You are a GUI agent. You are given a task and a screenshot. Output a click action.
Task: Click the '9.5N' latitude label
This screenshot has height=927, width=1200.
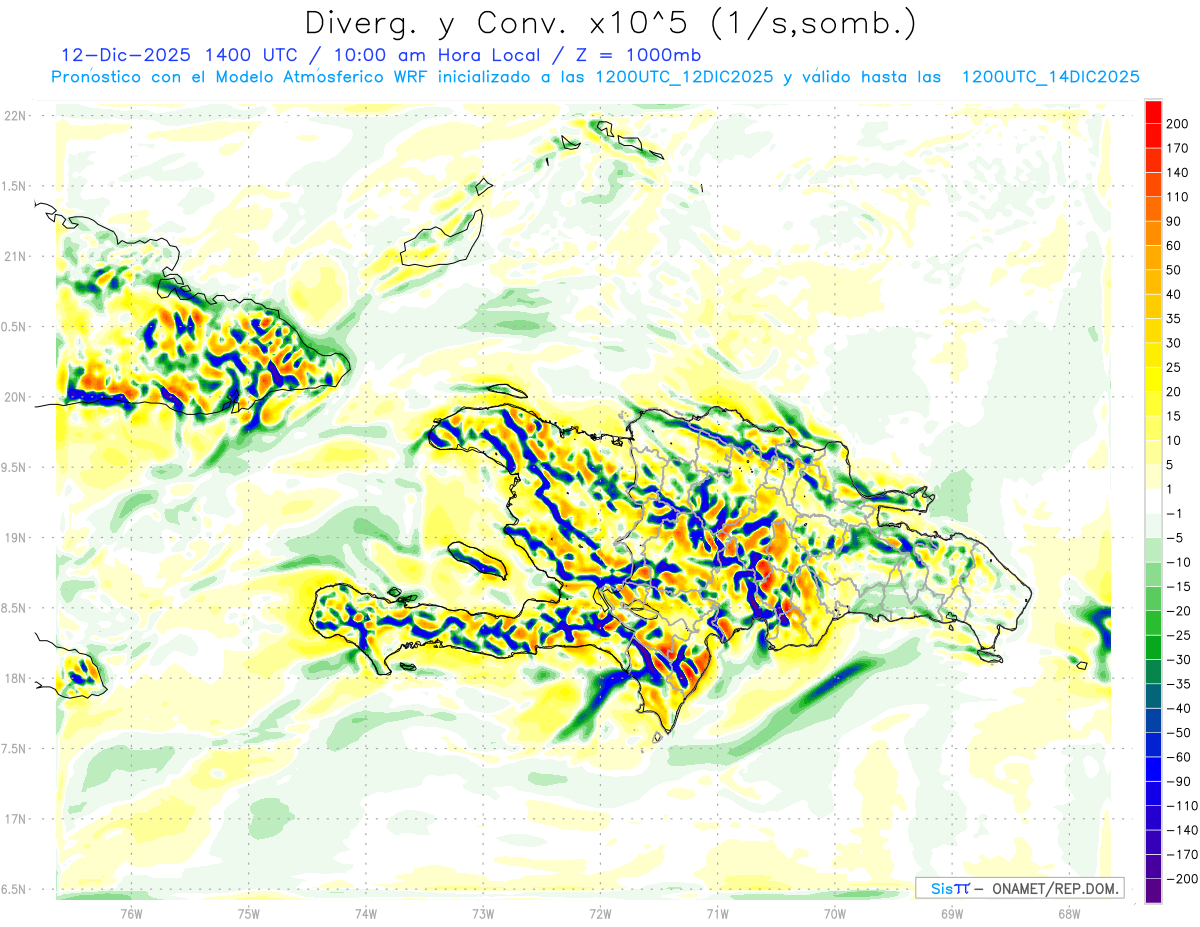click(13, 467)
